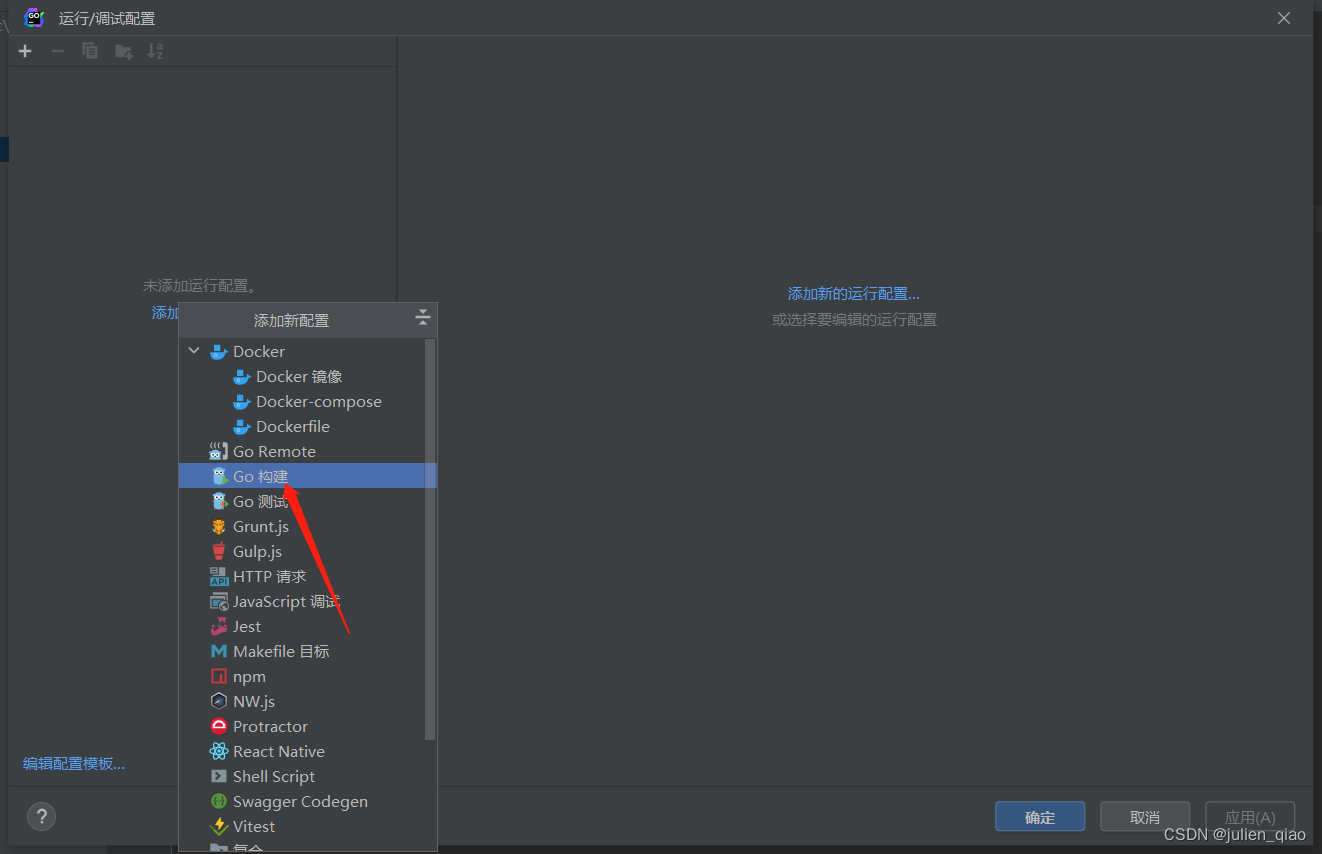Click the add configuration plus icon
Image resolution: width=1322 pixels, height=854 pixels.
click(x=25, y=51)
